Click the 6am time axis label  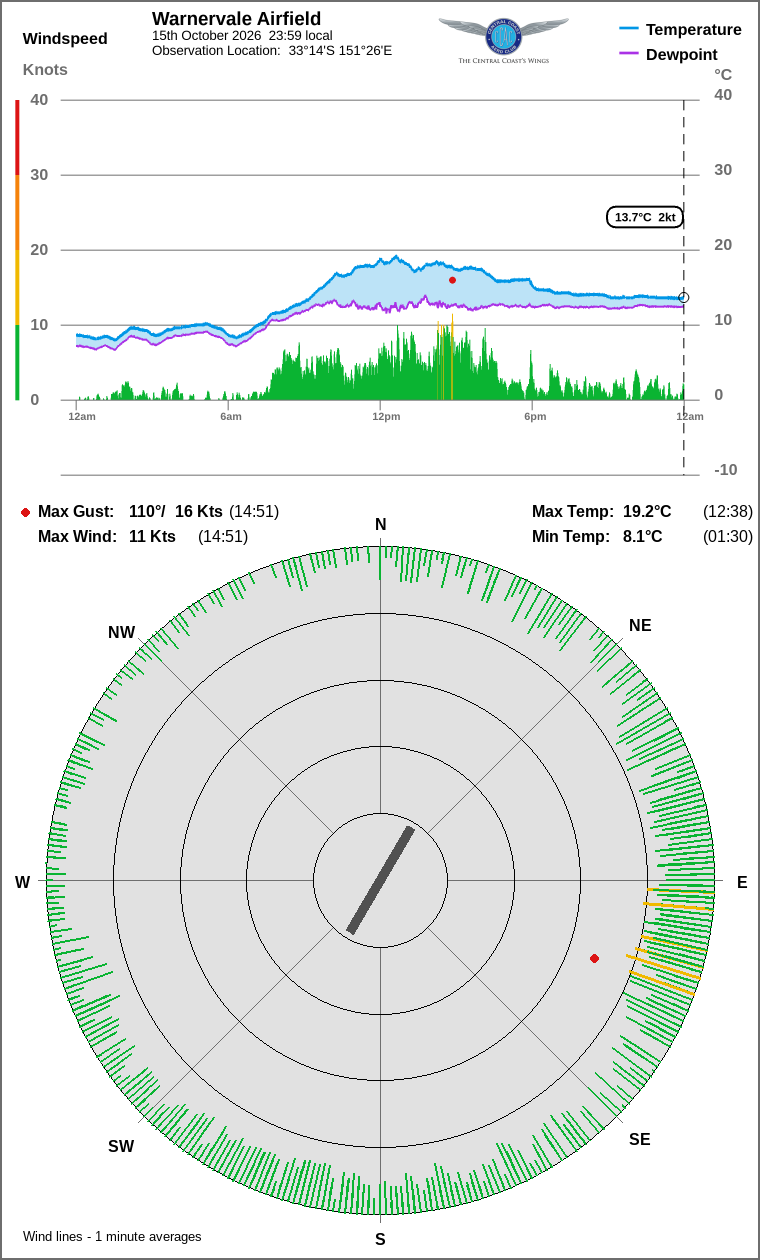[231, 416]
